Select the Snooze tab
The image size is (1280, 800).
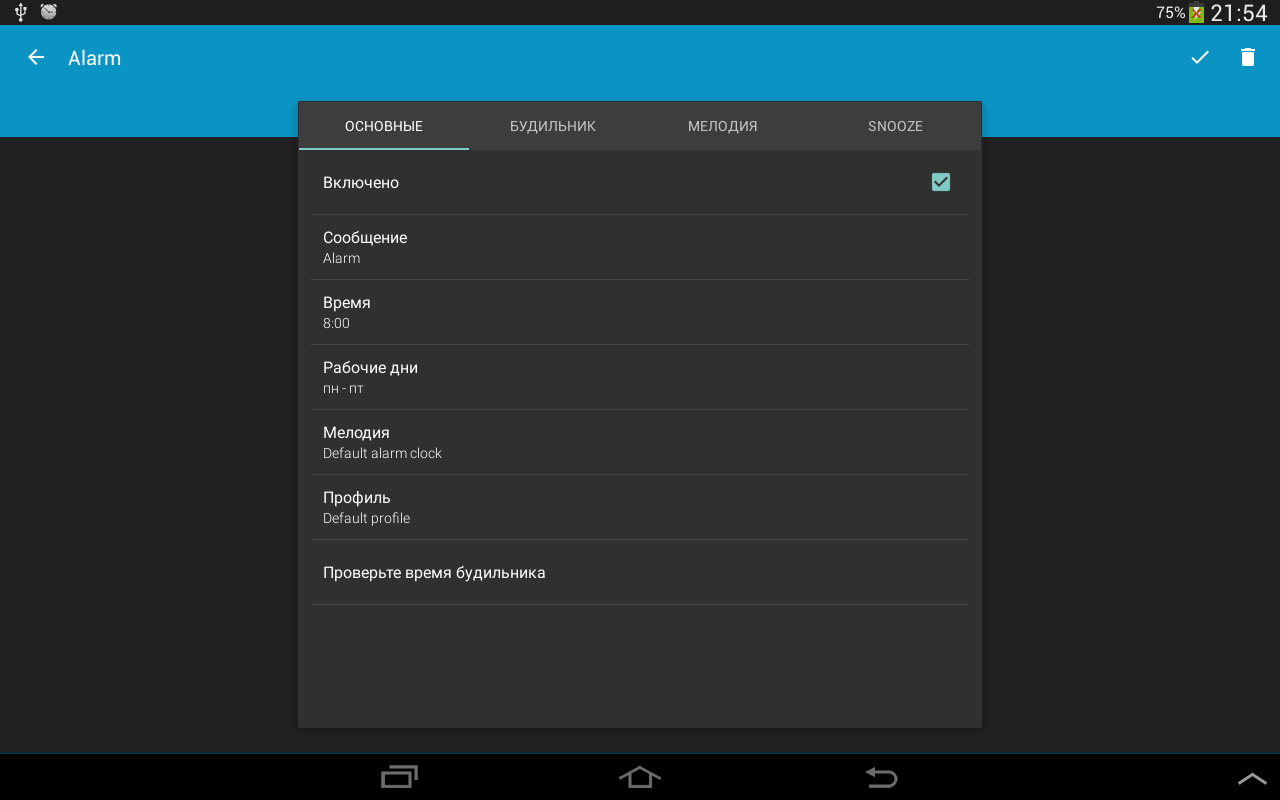point(895,126)
